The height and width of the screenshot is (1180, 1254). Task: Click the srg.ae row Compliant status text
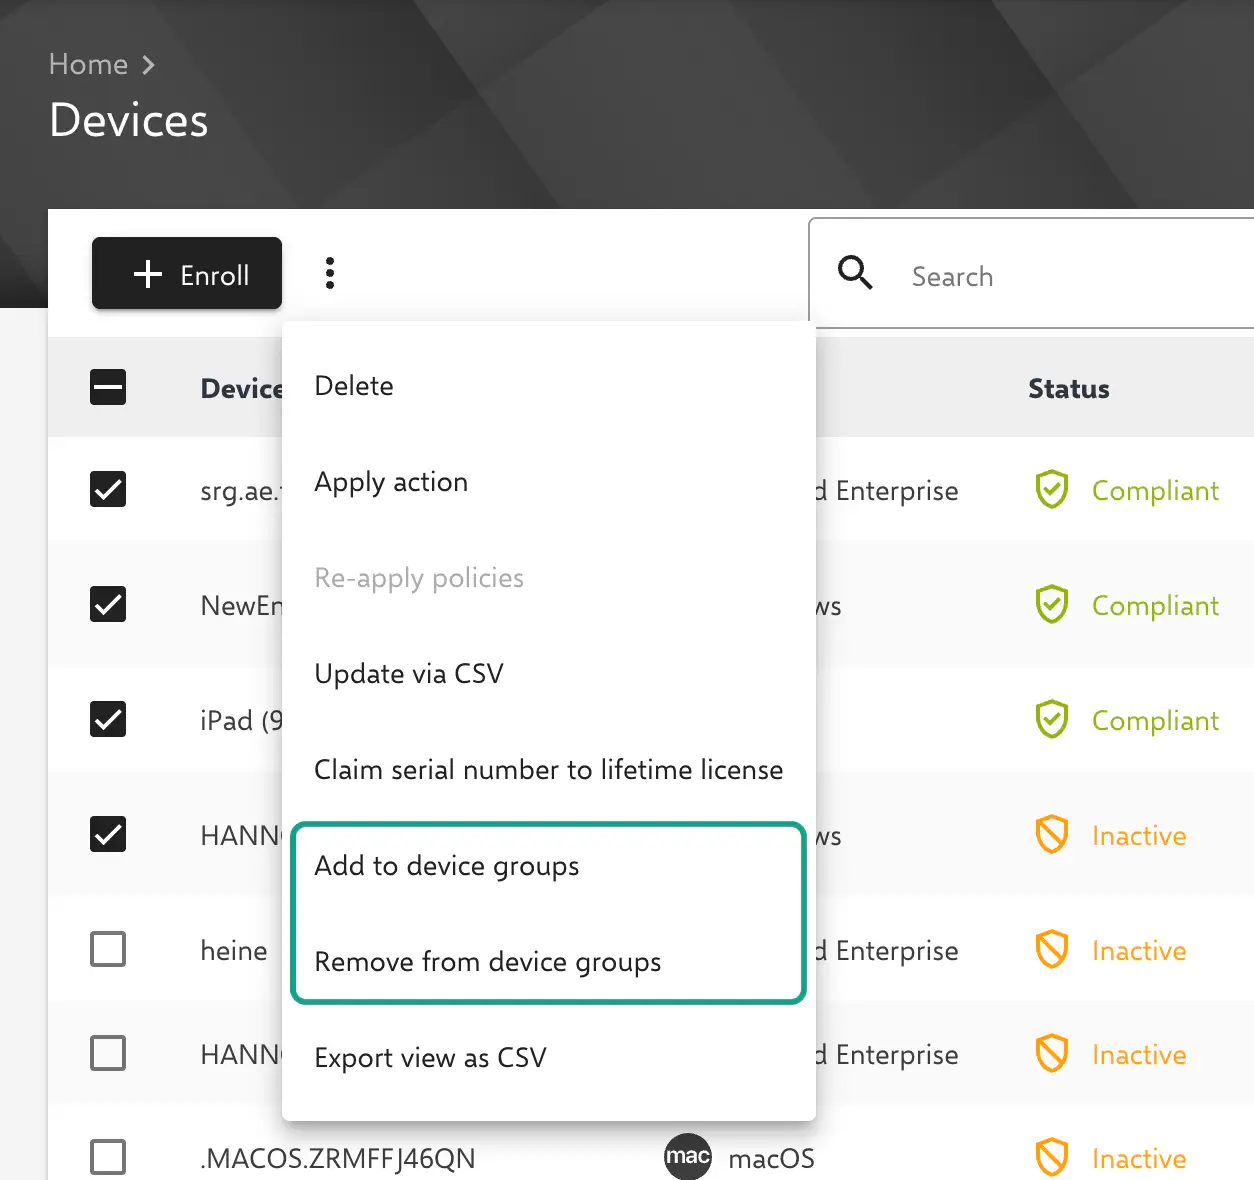click(1155, 491)
